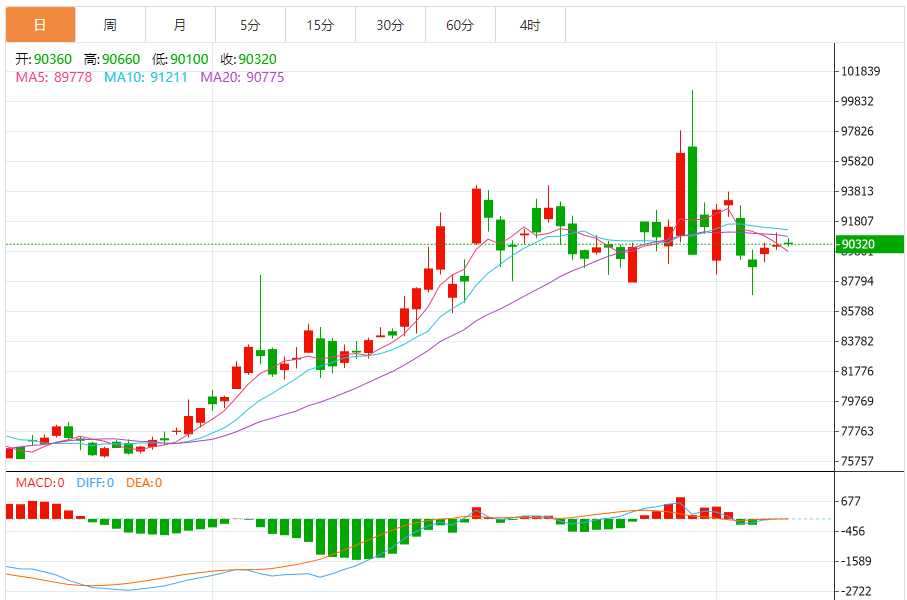The height and width of the screenshot is (600, 907).
Task: Click the opening price 开:90360
Action: coord(44,59)
